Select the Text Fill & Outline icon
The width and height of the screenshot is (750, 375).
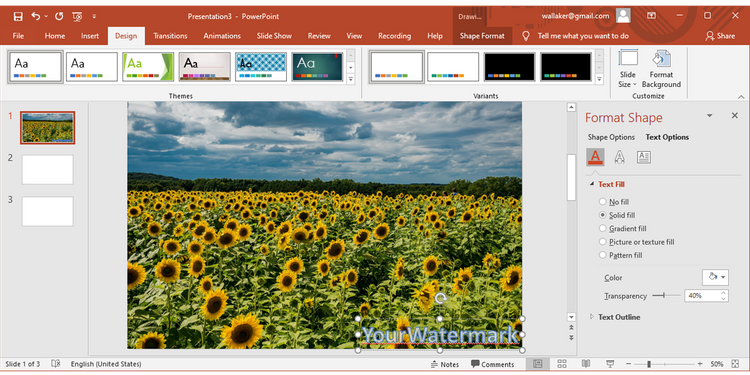[595, 157]
